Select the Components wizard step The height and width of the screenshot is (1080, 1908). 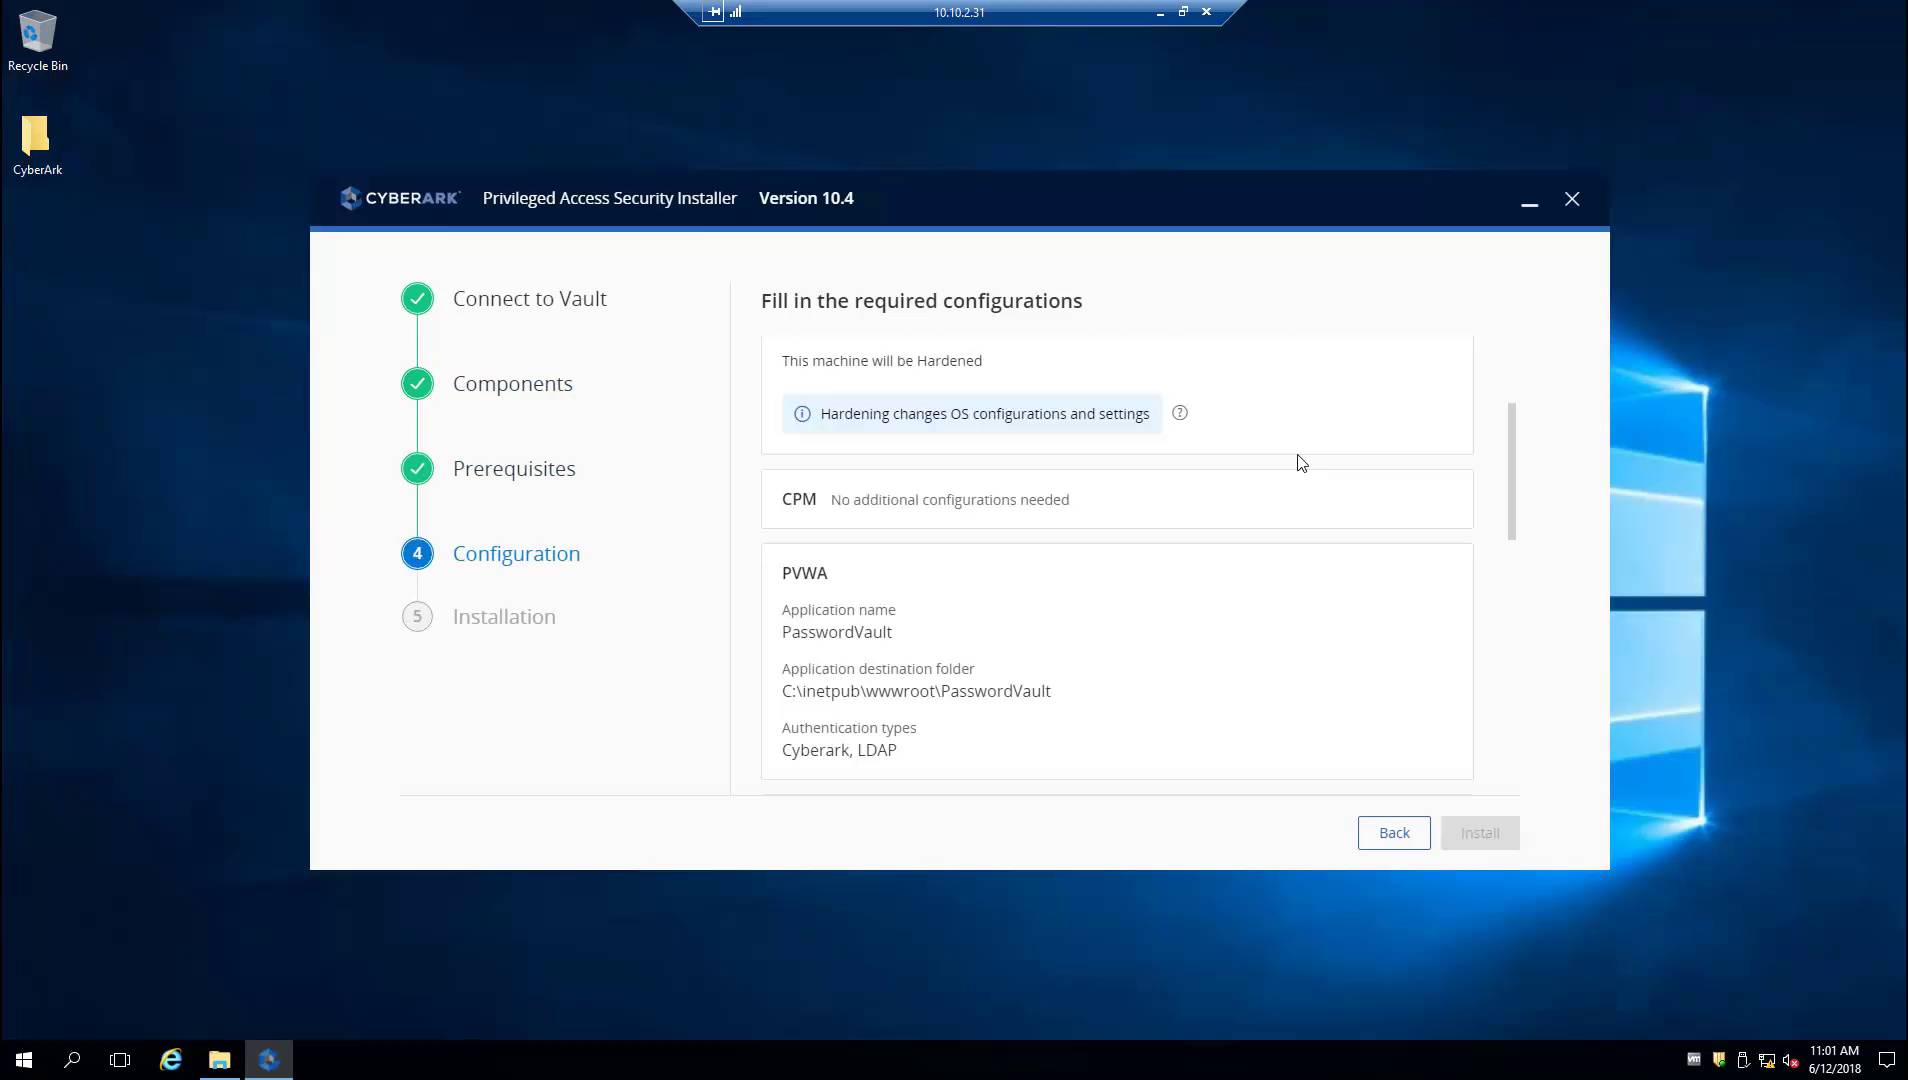tap(512, 383)
